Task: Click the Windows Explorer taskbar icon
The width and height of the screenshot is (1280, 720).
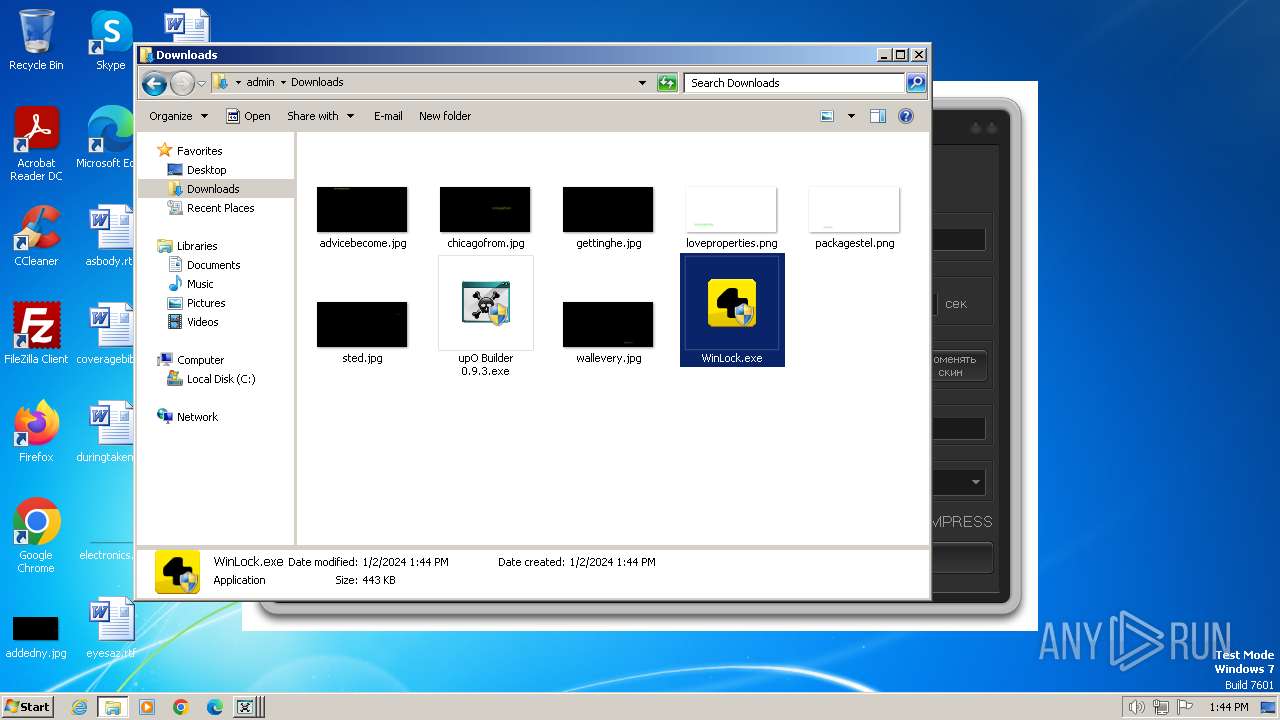Action: click(112, 707)
